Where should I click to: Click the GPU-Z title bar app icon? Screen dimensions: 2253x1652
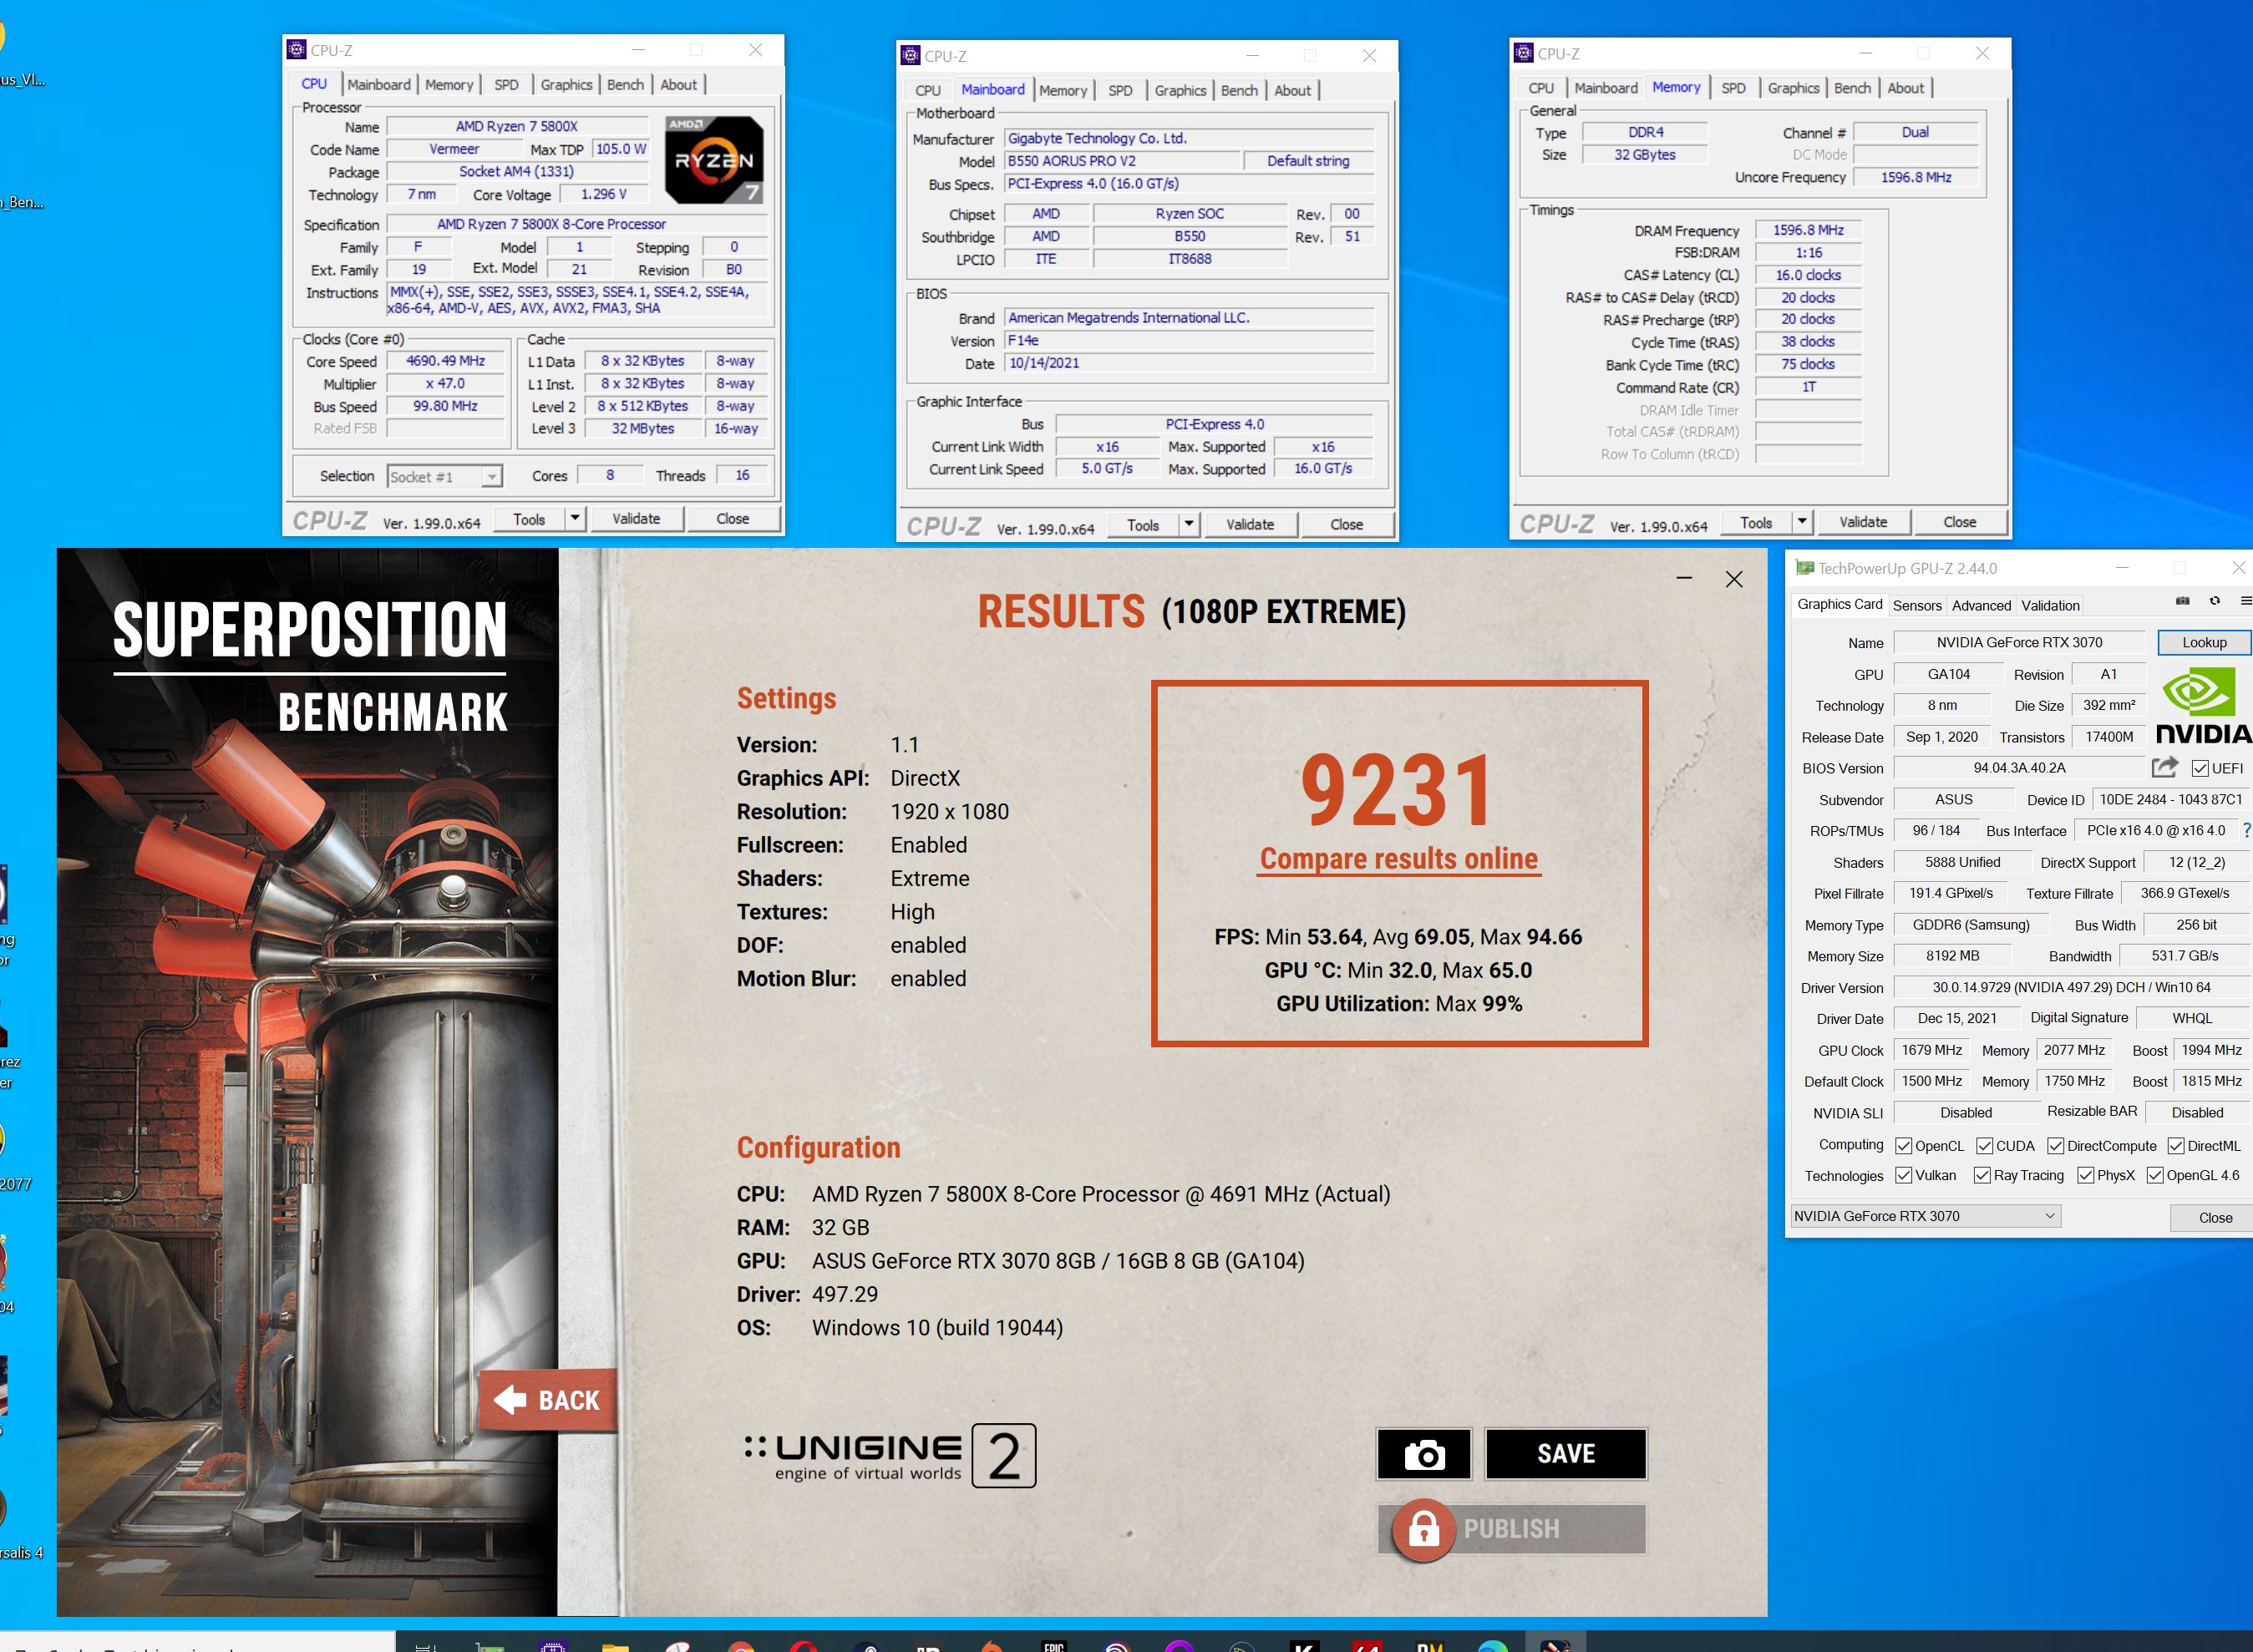[x=1804, y=568]
